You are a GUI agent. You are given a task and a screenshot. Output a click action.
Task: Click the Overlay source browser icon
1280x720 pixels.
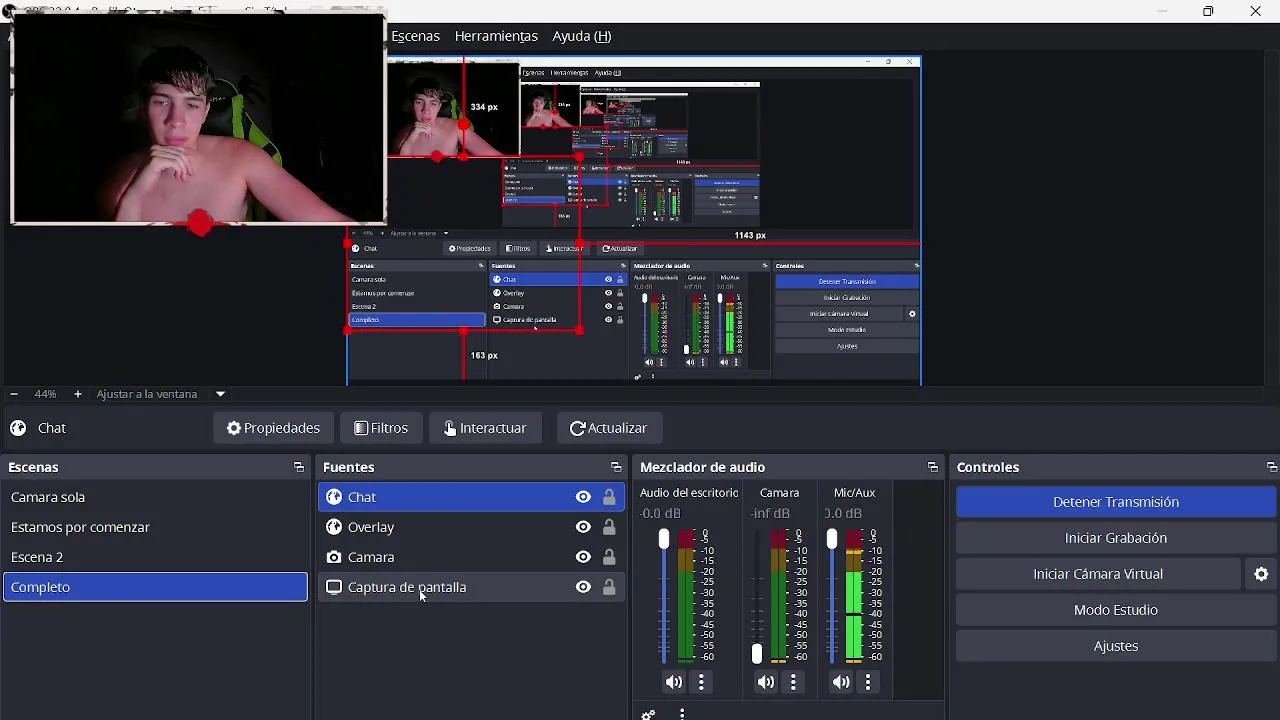coord(334,527)
